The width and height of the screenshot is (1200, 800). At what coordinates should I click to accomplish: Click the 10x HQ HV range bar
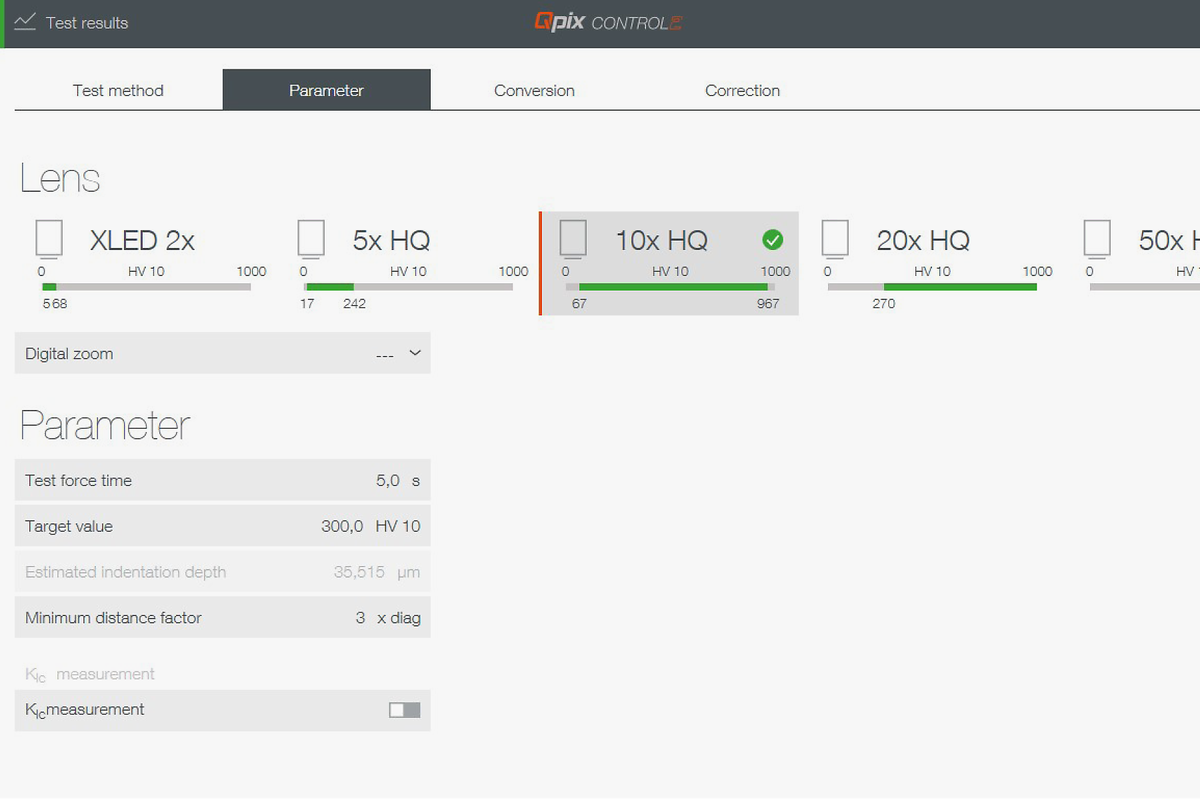click(670, 287)
